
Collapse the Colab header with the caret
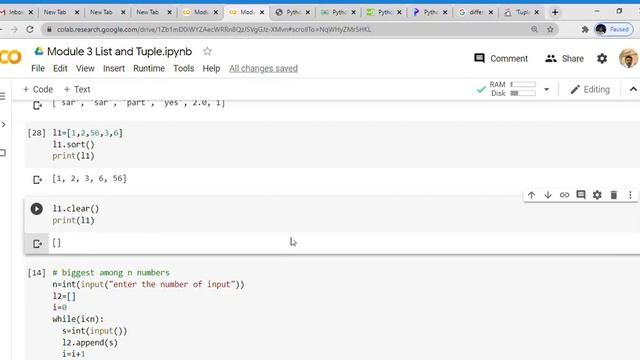click(x=633, y=89)
